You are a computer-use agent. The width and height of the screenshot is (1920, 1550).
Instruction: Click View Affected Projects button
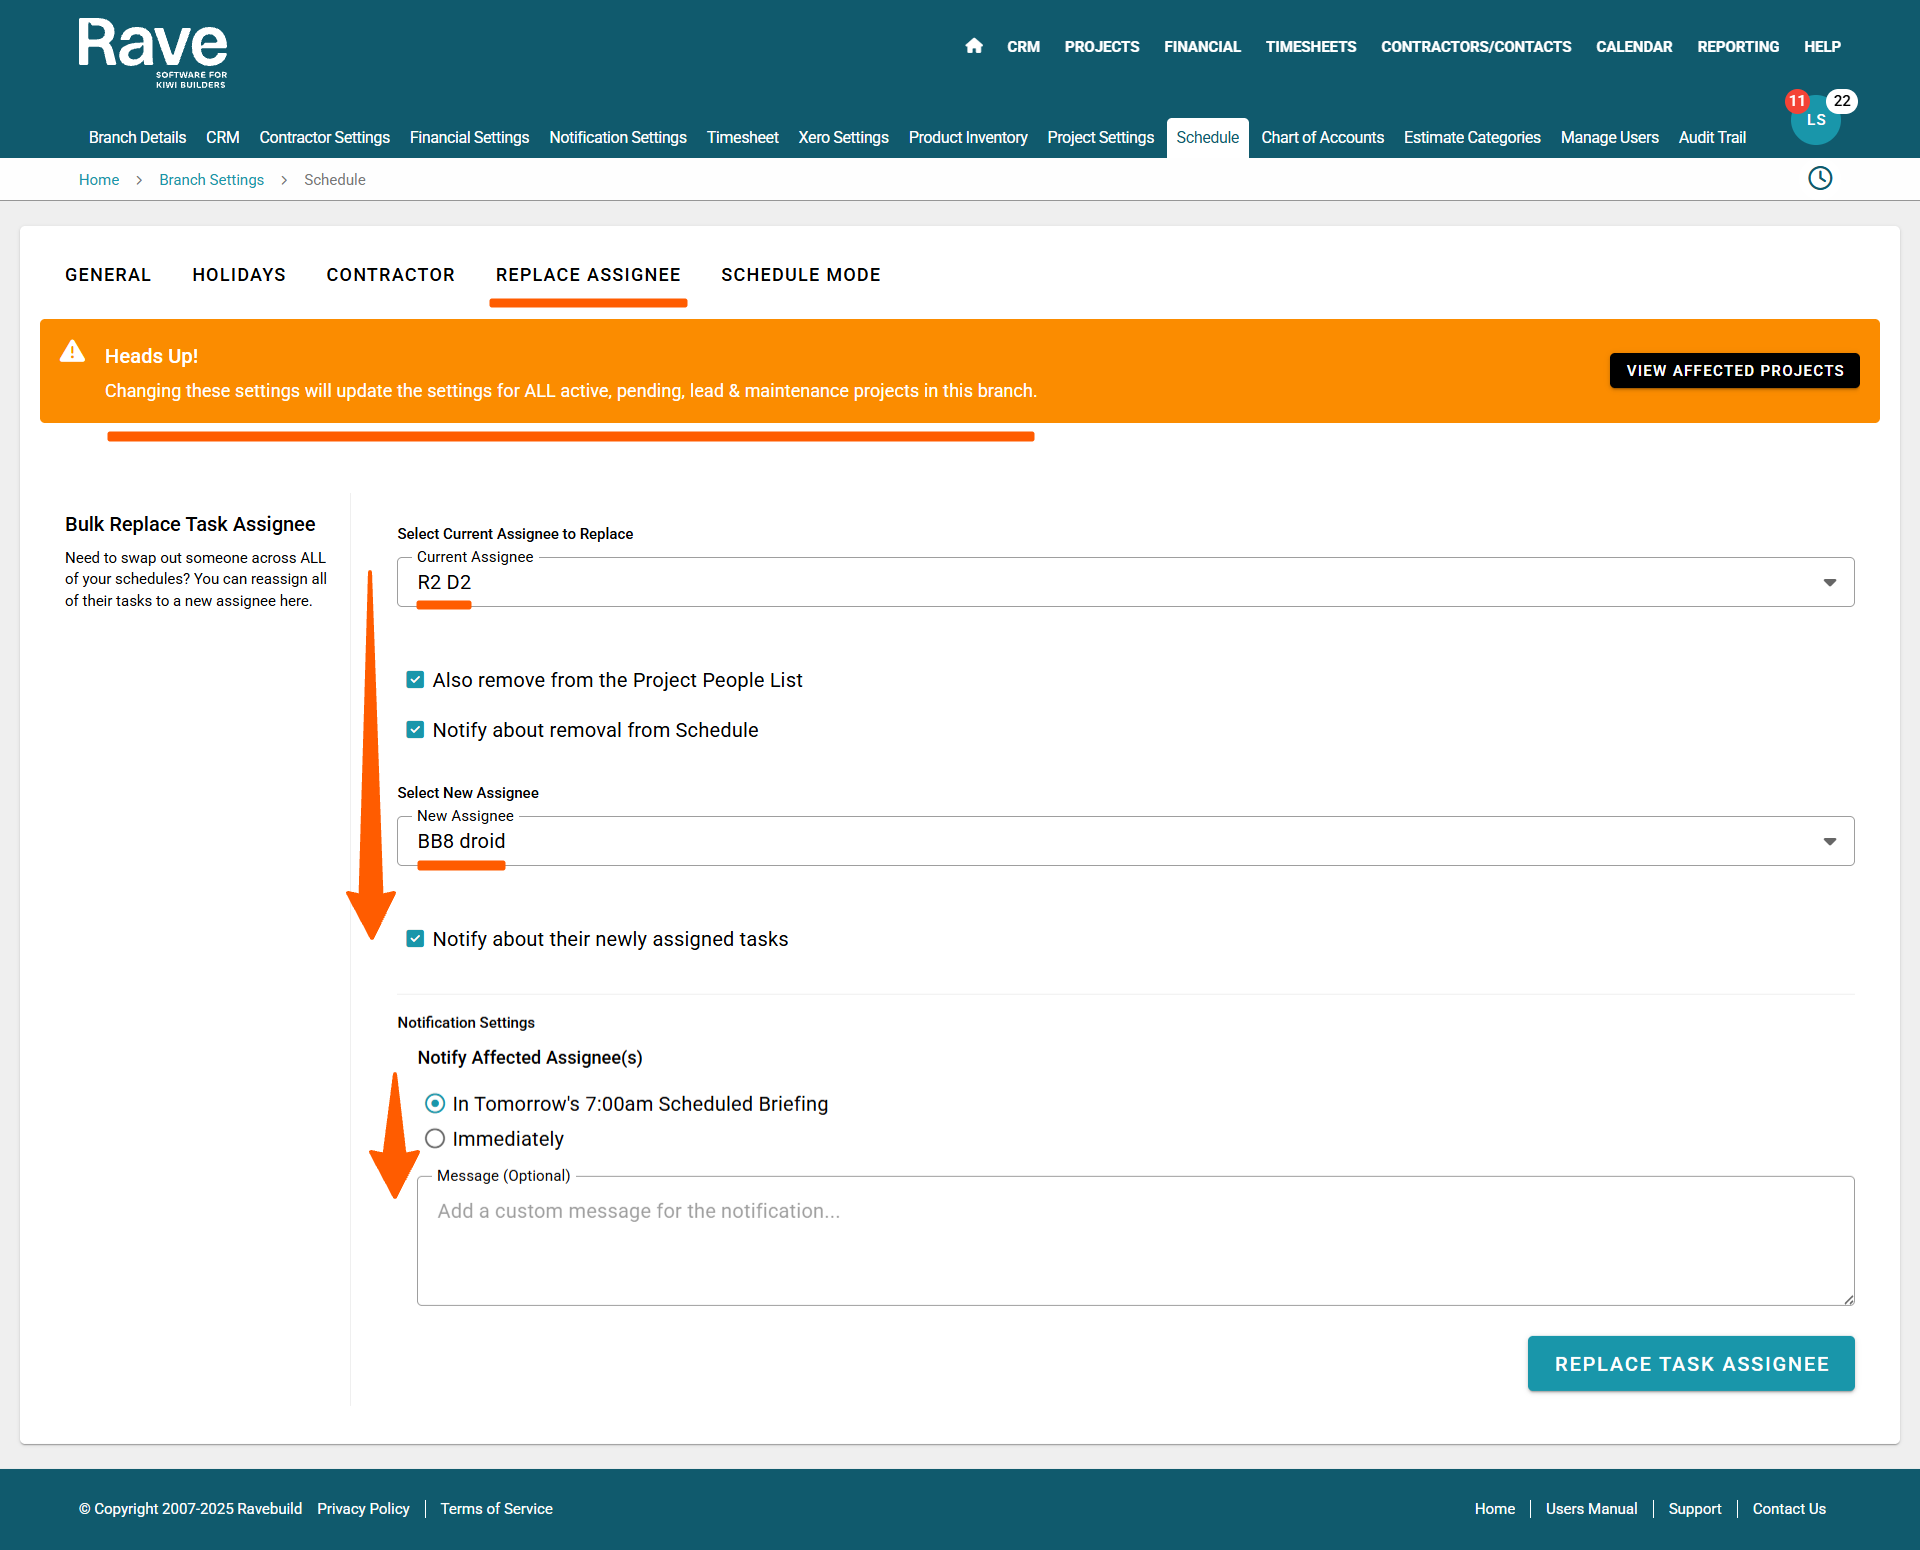[1734, 371]
